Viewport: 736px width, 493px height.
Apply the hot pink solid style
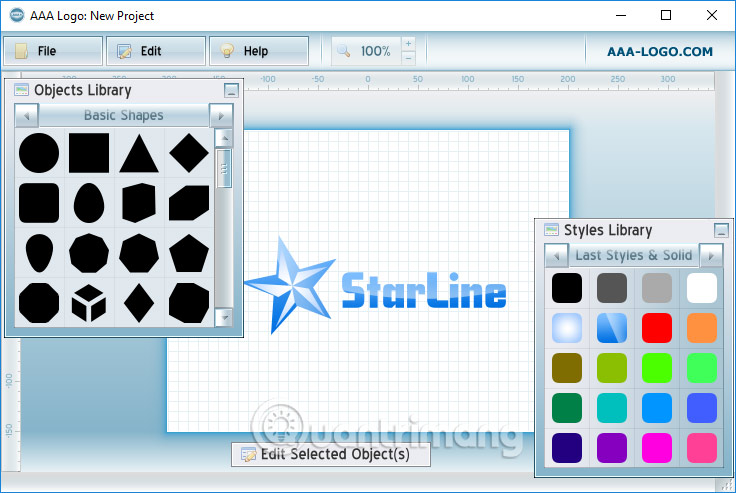[x=702, y=448]
